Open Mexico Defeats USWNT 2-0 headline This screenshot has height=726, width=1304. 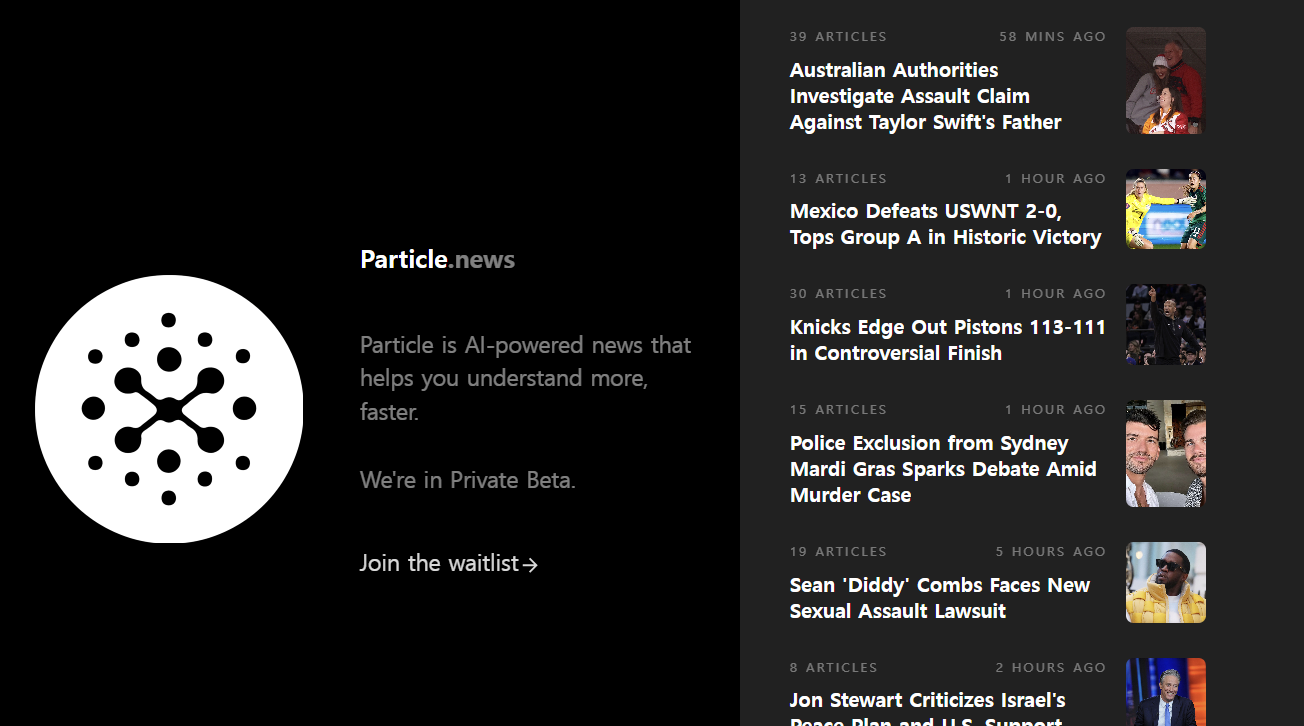click(945, 224)
